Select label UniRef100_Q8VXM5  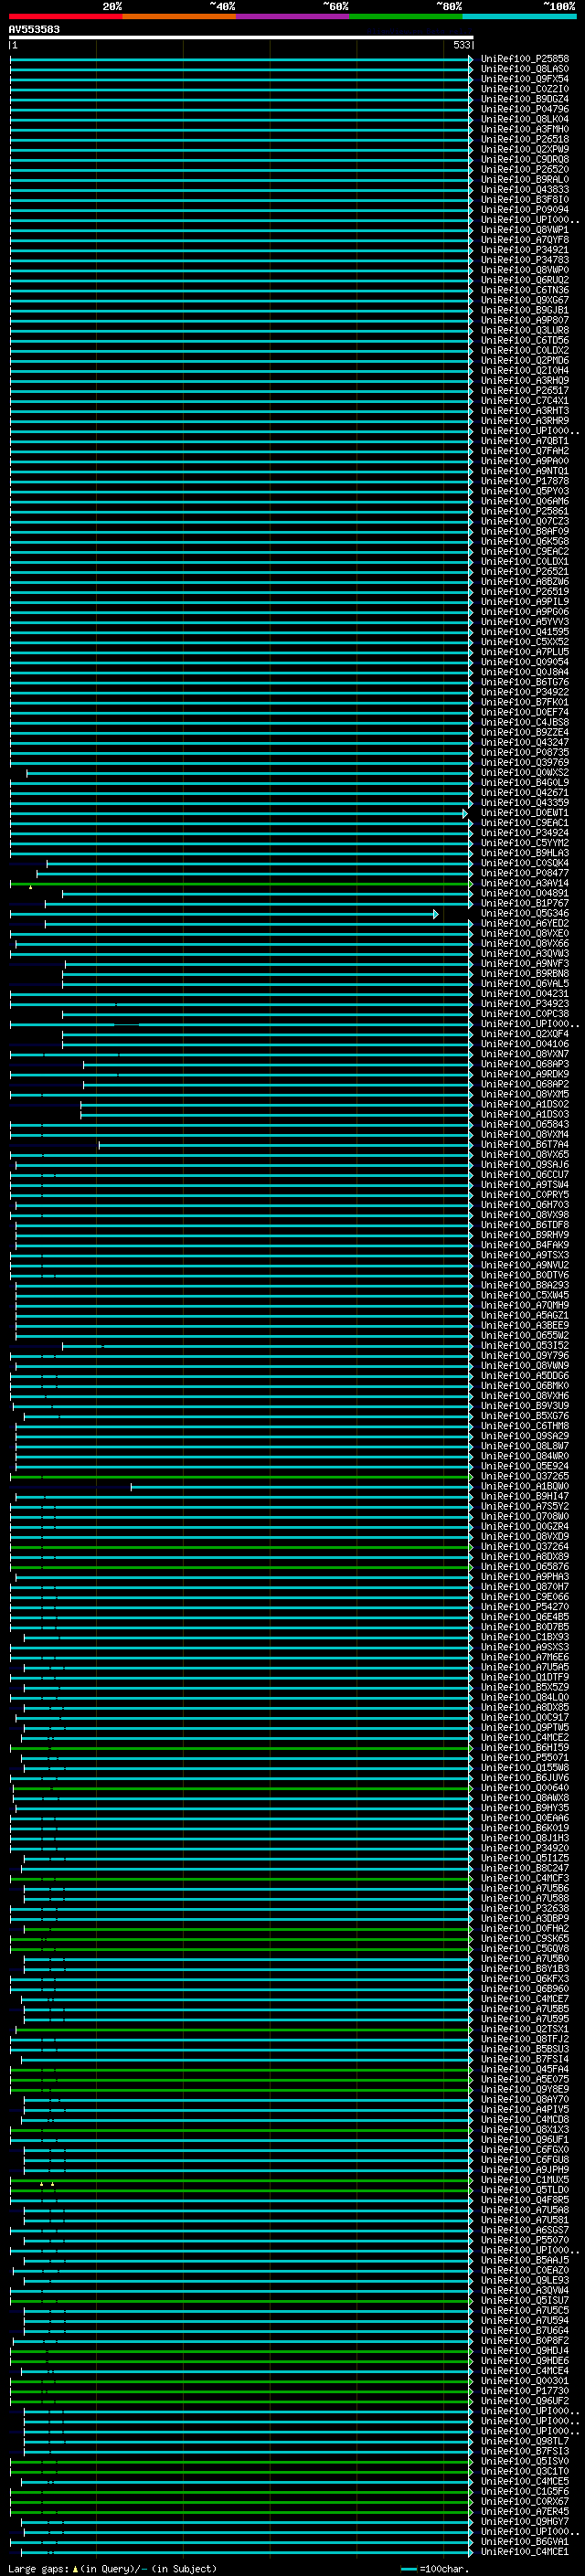click(x=524, y=1094)
